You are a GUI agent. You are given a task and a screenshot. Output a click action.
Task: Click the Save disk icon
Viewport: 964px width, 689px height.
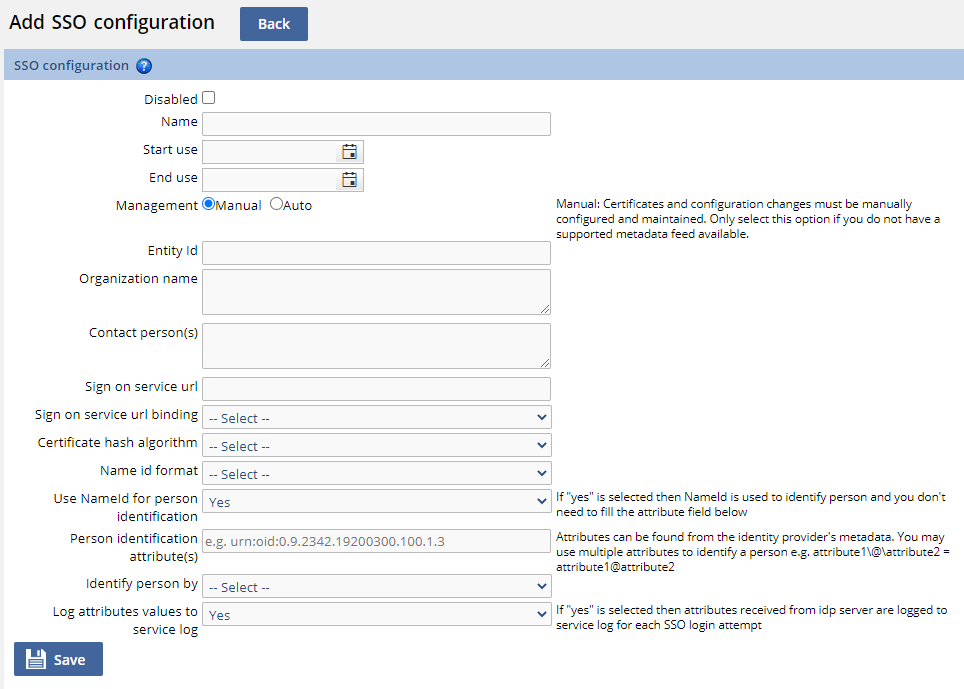(x=37, y=658)
